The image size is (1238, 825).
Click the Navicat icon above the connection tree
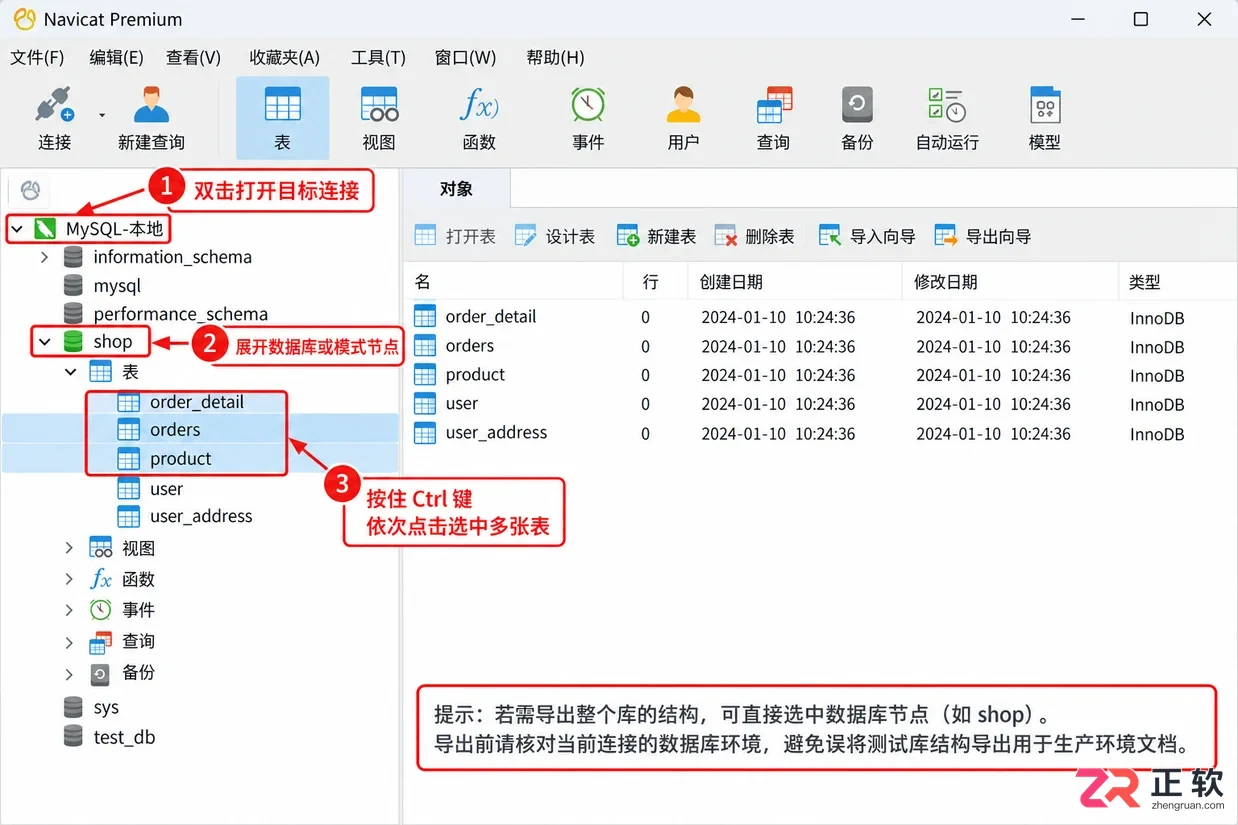(x=30, y=190)
